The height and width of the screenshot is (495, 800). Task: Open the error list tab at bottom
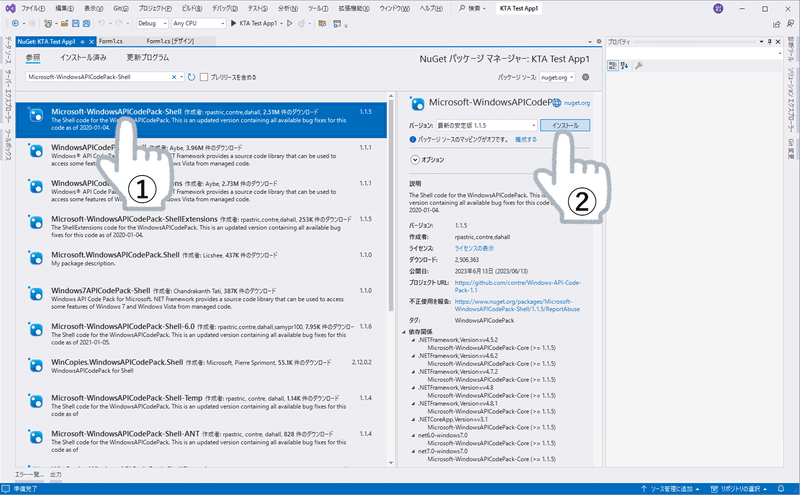29,475
